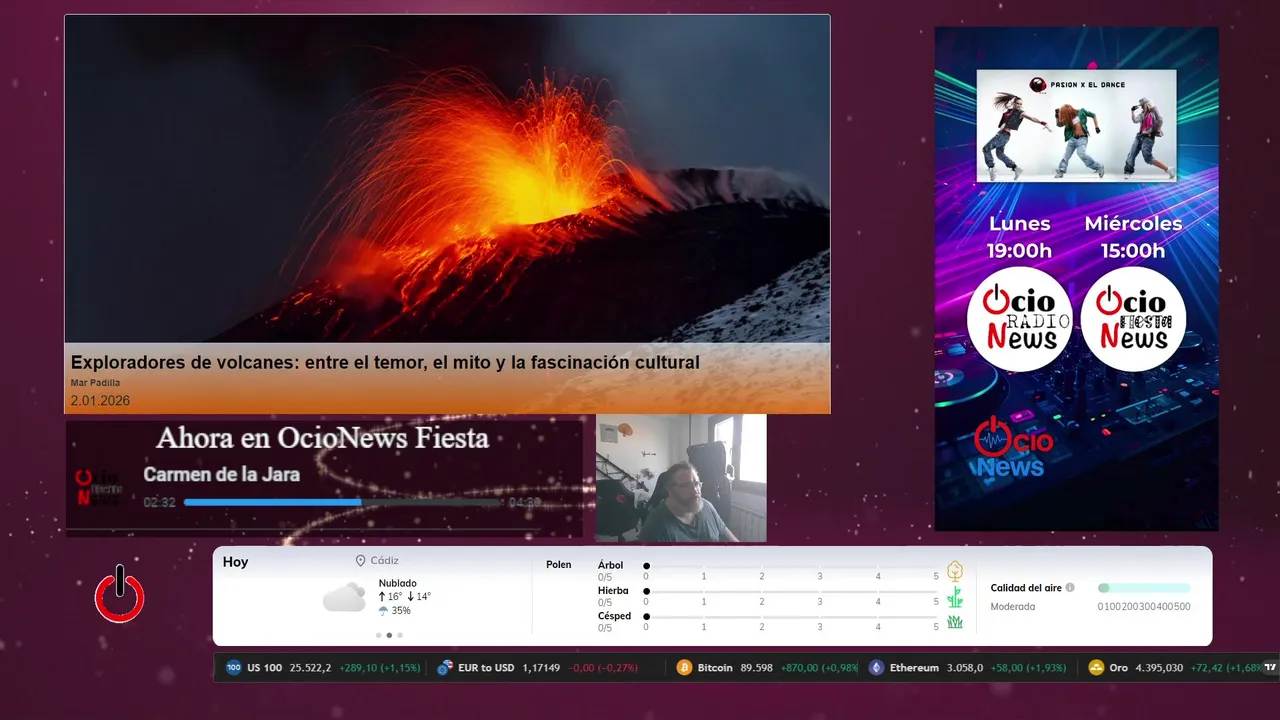Click the second weather carousel dot
The height and width of the screenshot is (720, 1280).
coord(389,635)
